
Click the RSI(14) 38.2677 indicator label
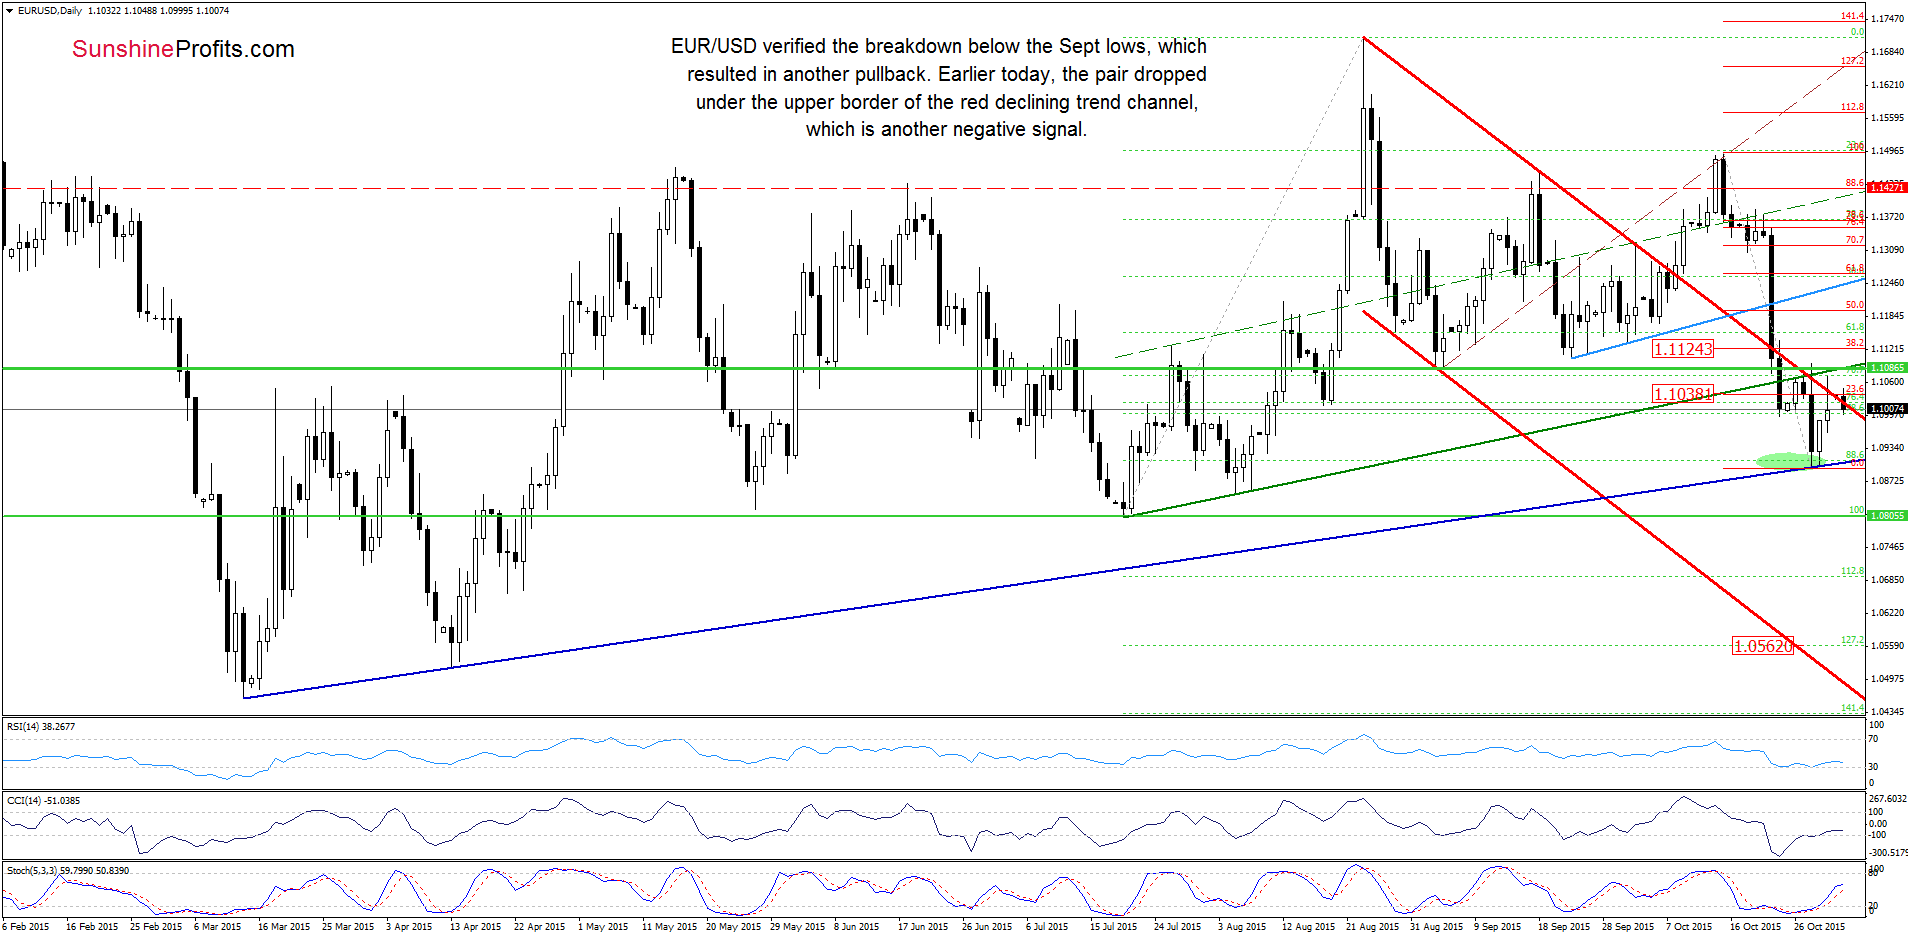click(x=41, y=726)
